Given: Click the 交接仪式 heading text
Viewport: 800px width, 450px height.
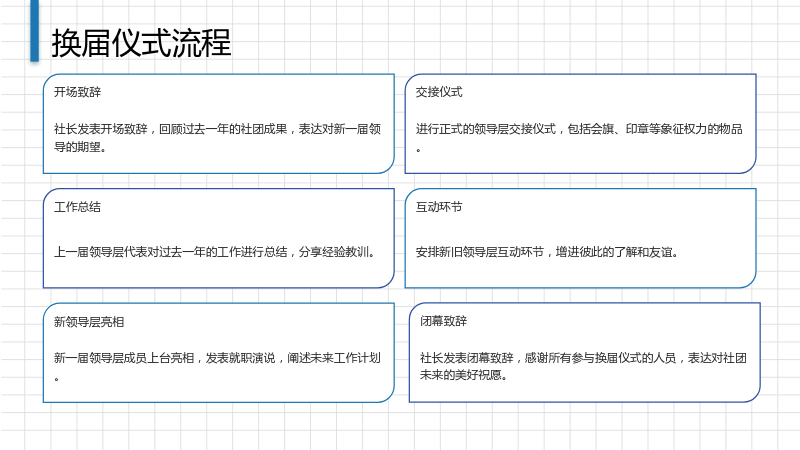Looking at the screenshot, I should point(439,92).
